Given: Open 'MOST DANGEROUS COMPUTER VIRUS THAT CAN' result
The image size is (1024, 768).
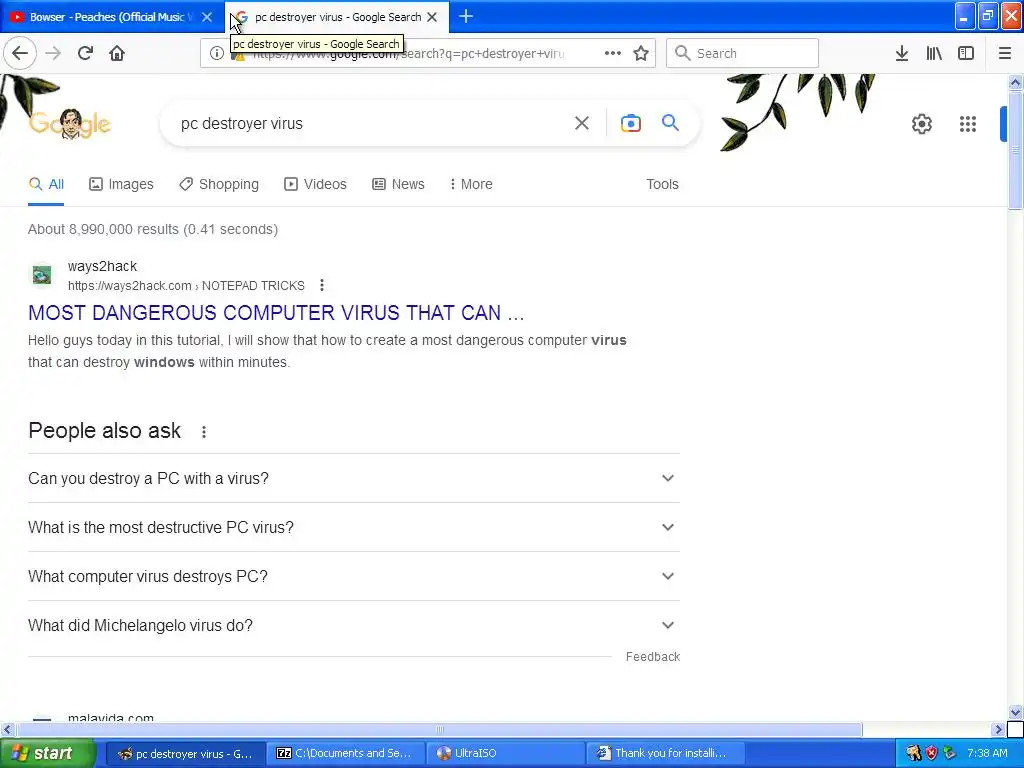Looking at the screenshot, I should pyautogui.click(x=276, y=313).
